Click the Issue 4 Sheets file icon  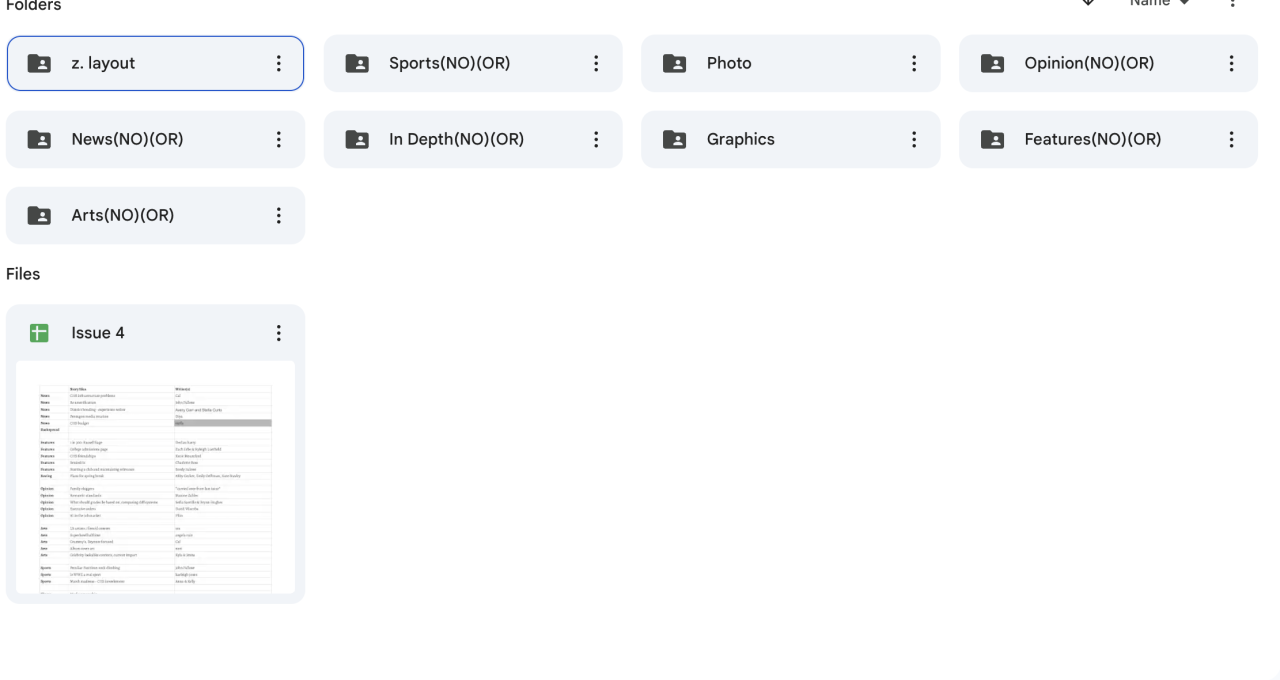click(39, 334)
